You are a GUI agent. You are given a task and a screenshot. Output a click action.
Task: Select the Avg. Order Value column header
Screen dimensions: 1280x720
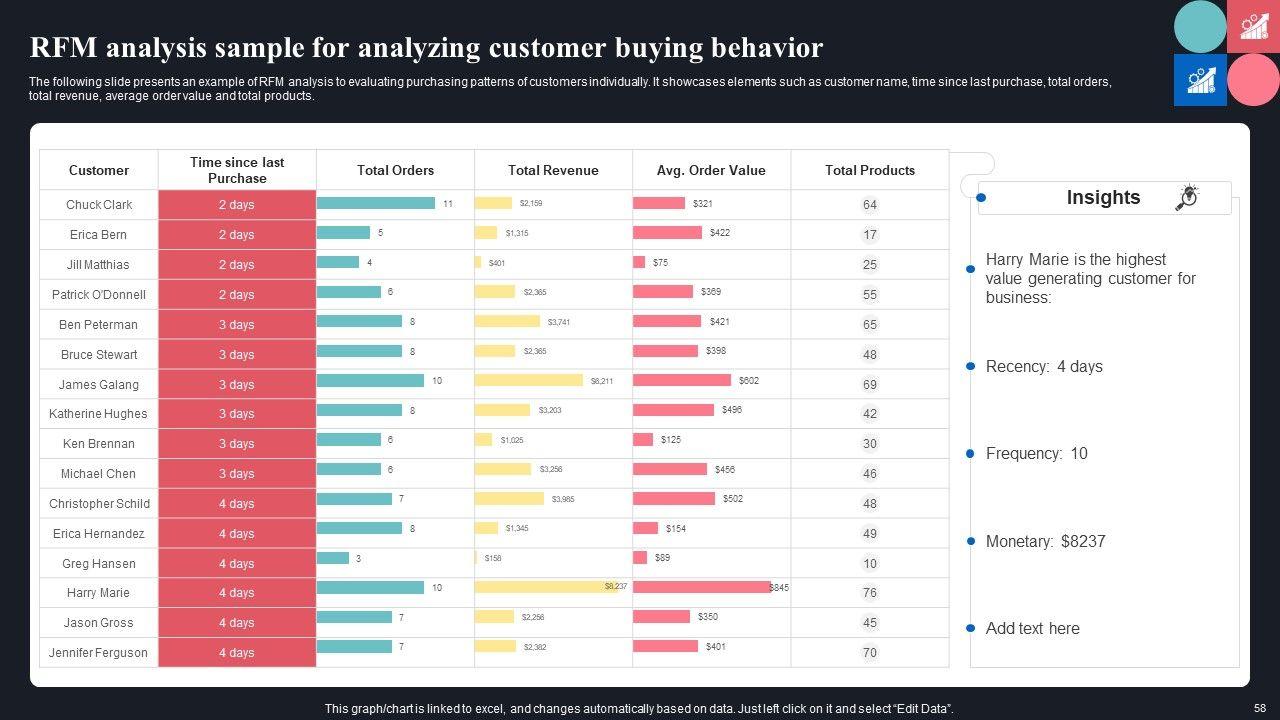tap(711, 170)
